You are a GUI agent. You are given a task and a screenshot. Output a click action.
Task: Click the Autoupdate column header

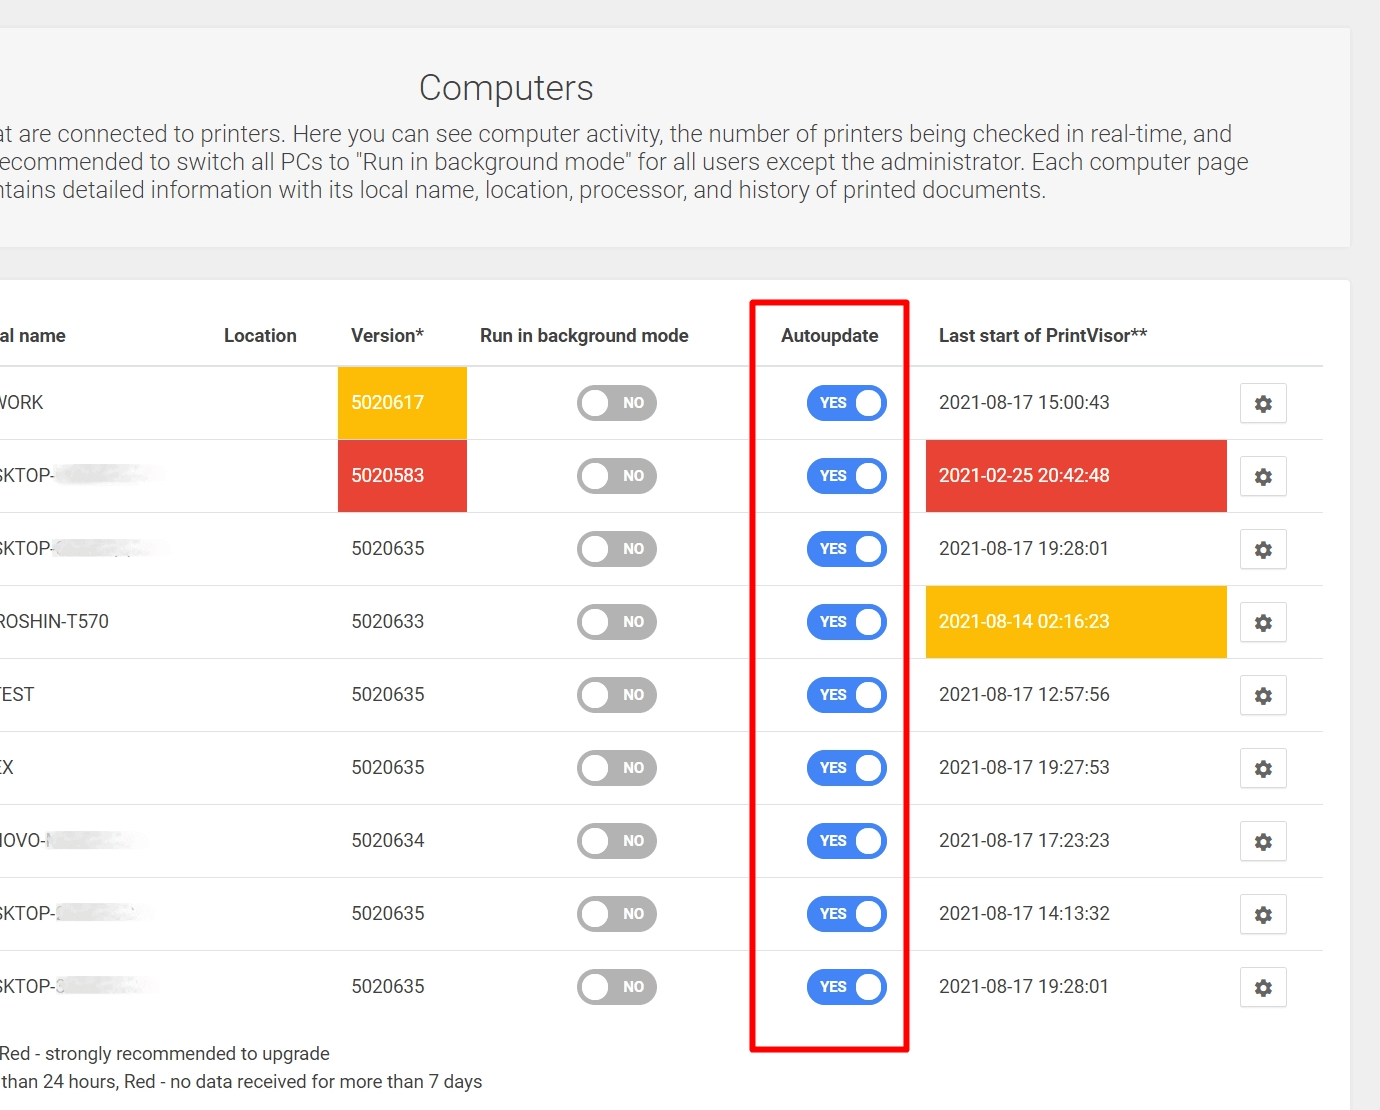tap(829, 336)
